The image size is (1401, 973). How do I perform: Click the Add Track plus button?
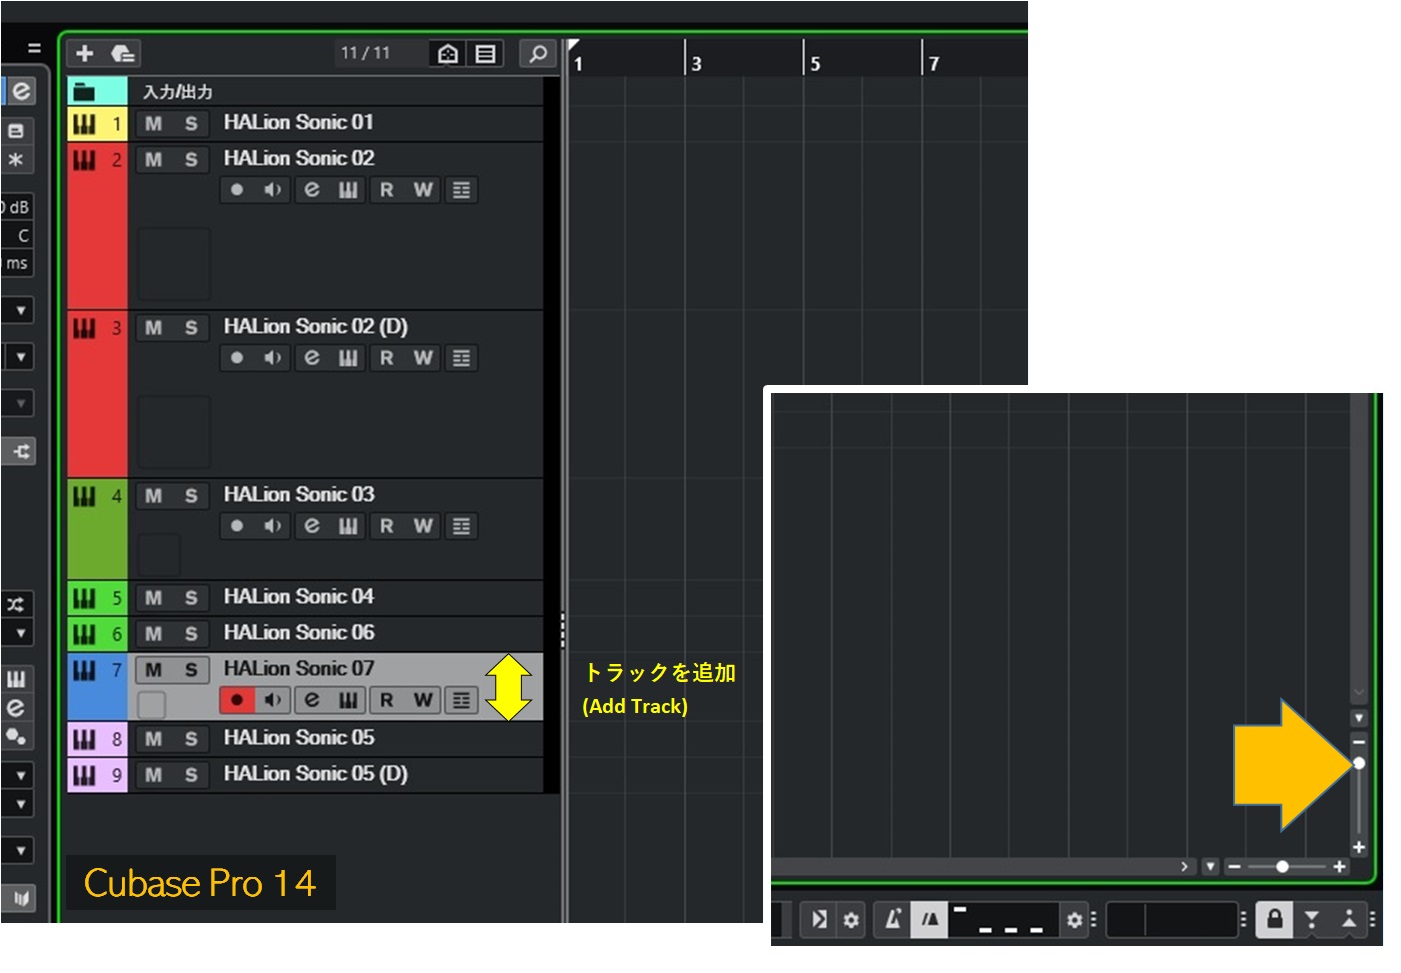click(x=85, y=53)
